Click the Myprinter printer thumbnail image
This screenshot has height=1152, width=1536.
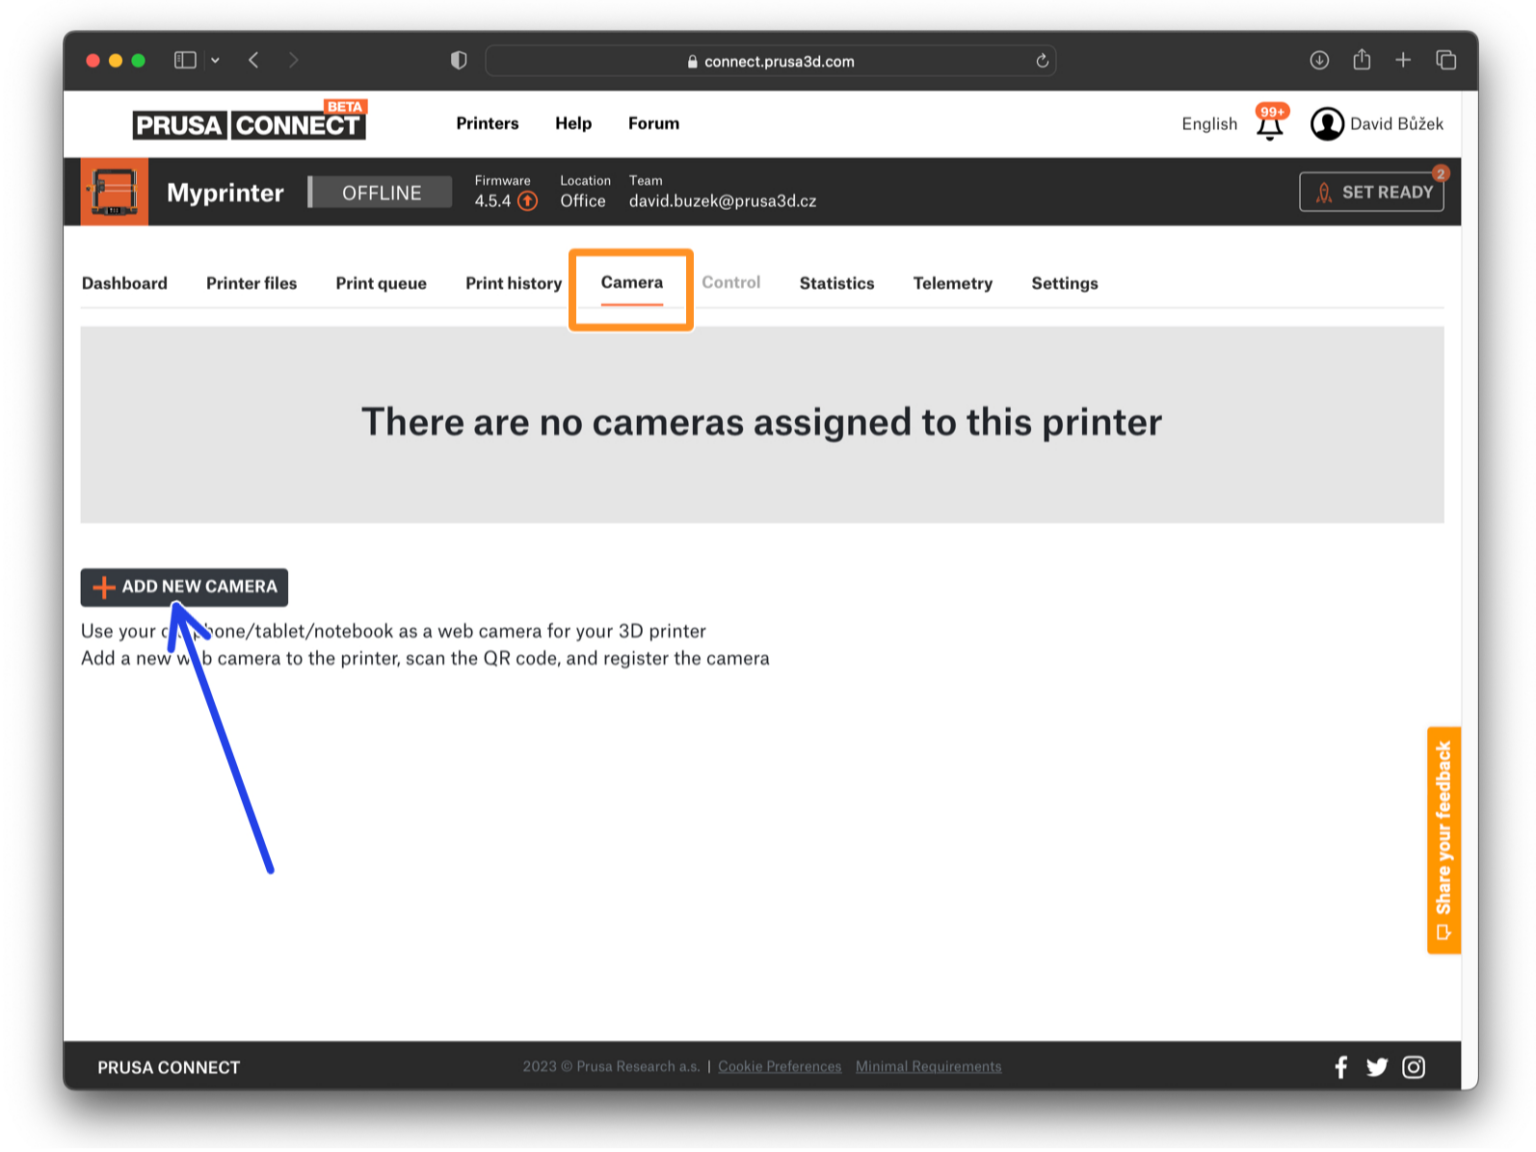coord(114,191)
